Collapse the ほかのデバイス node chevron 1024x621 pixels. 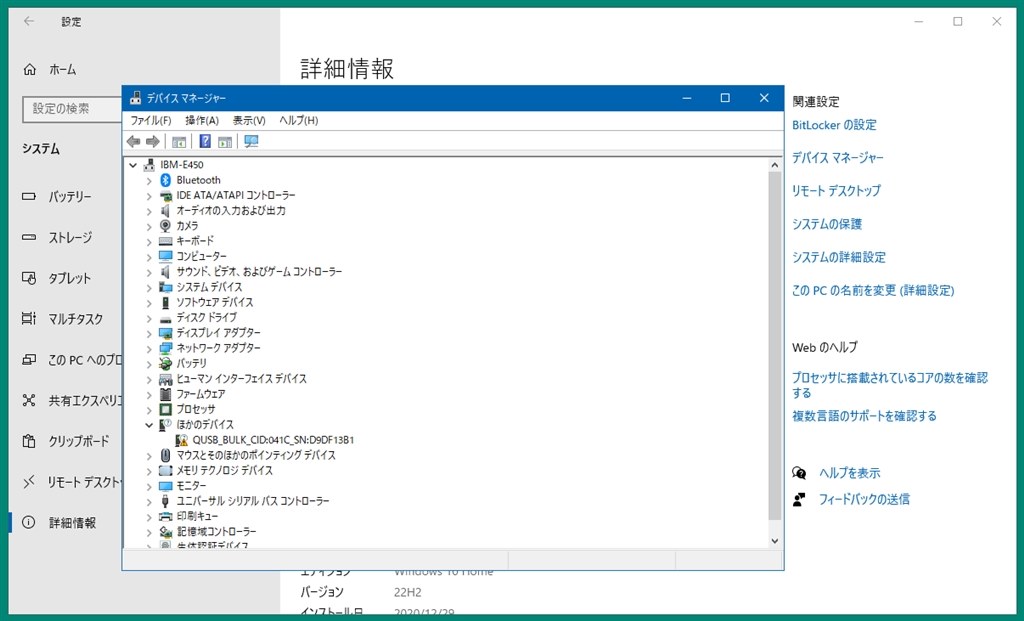point(149,425)
